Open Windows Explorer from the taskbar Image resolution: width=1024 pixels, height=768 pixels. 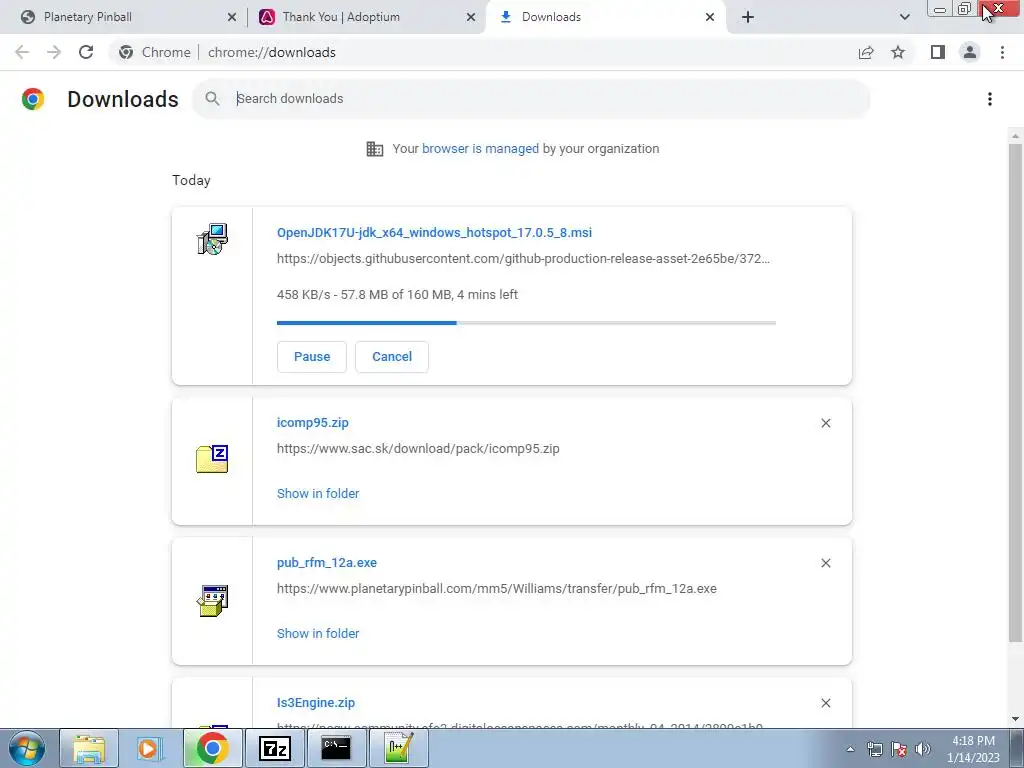pyautogui.click(x=89, y=748)
